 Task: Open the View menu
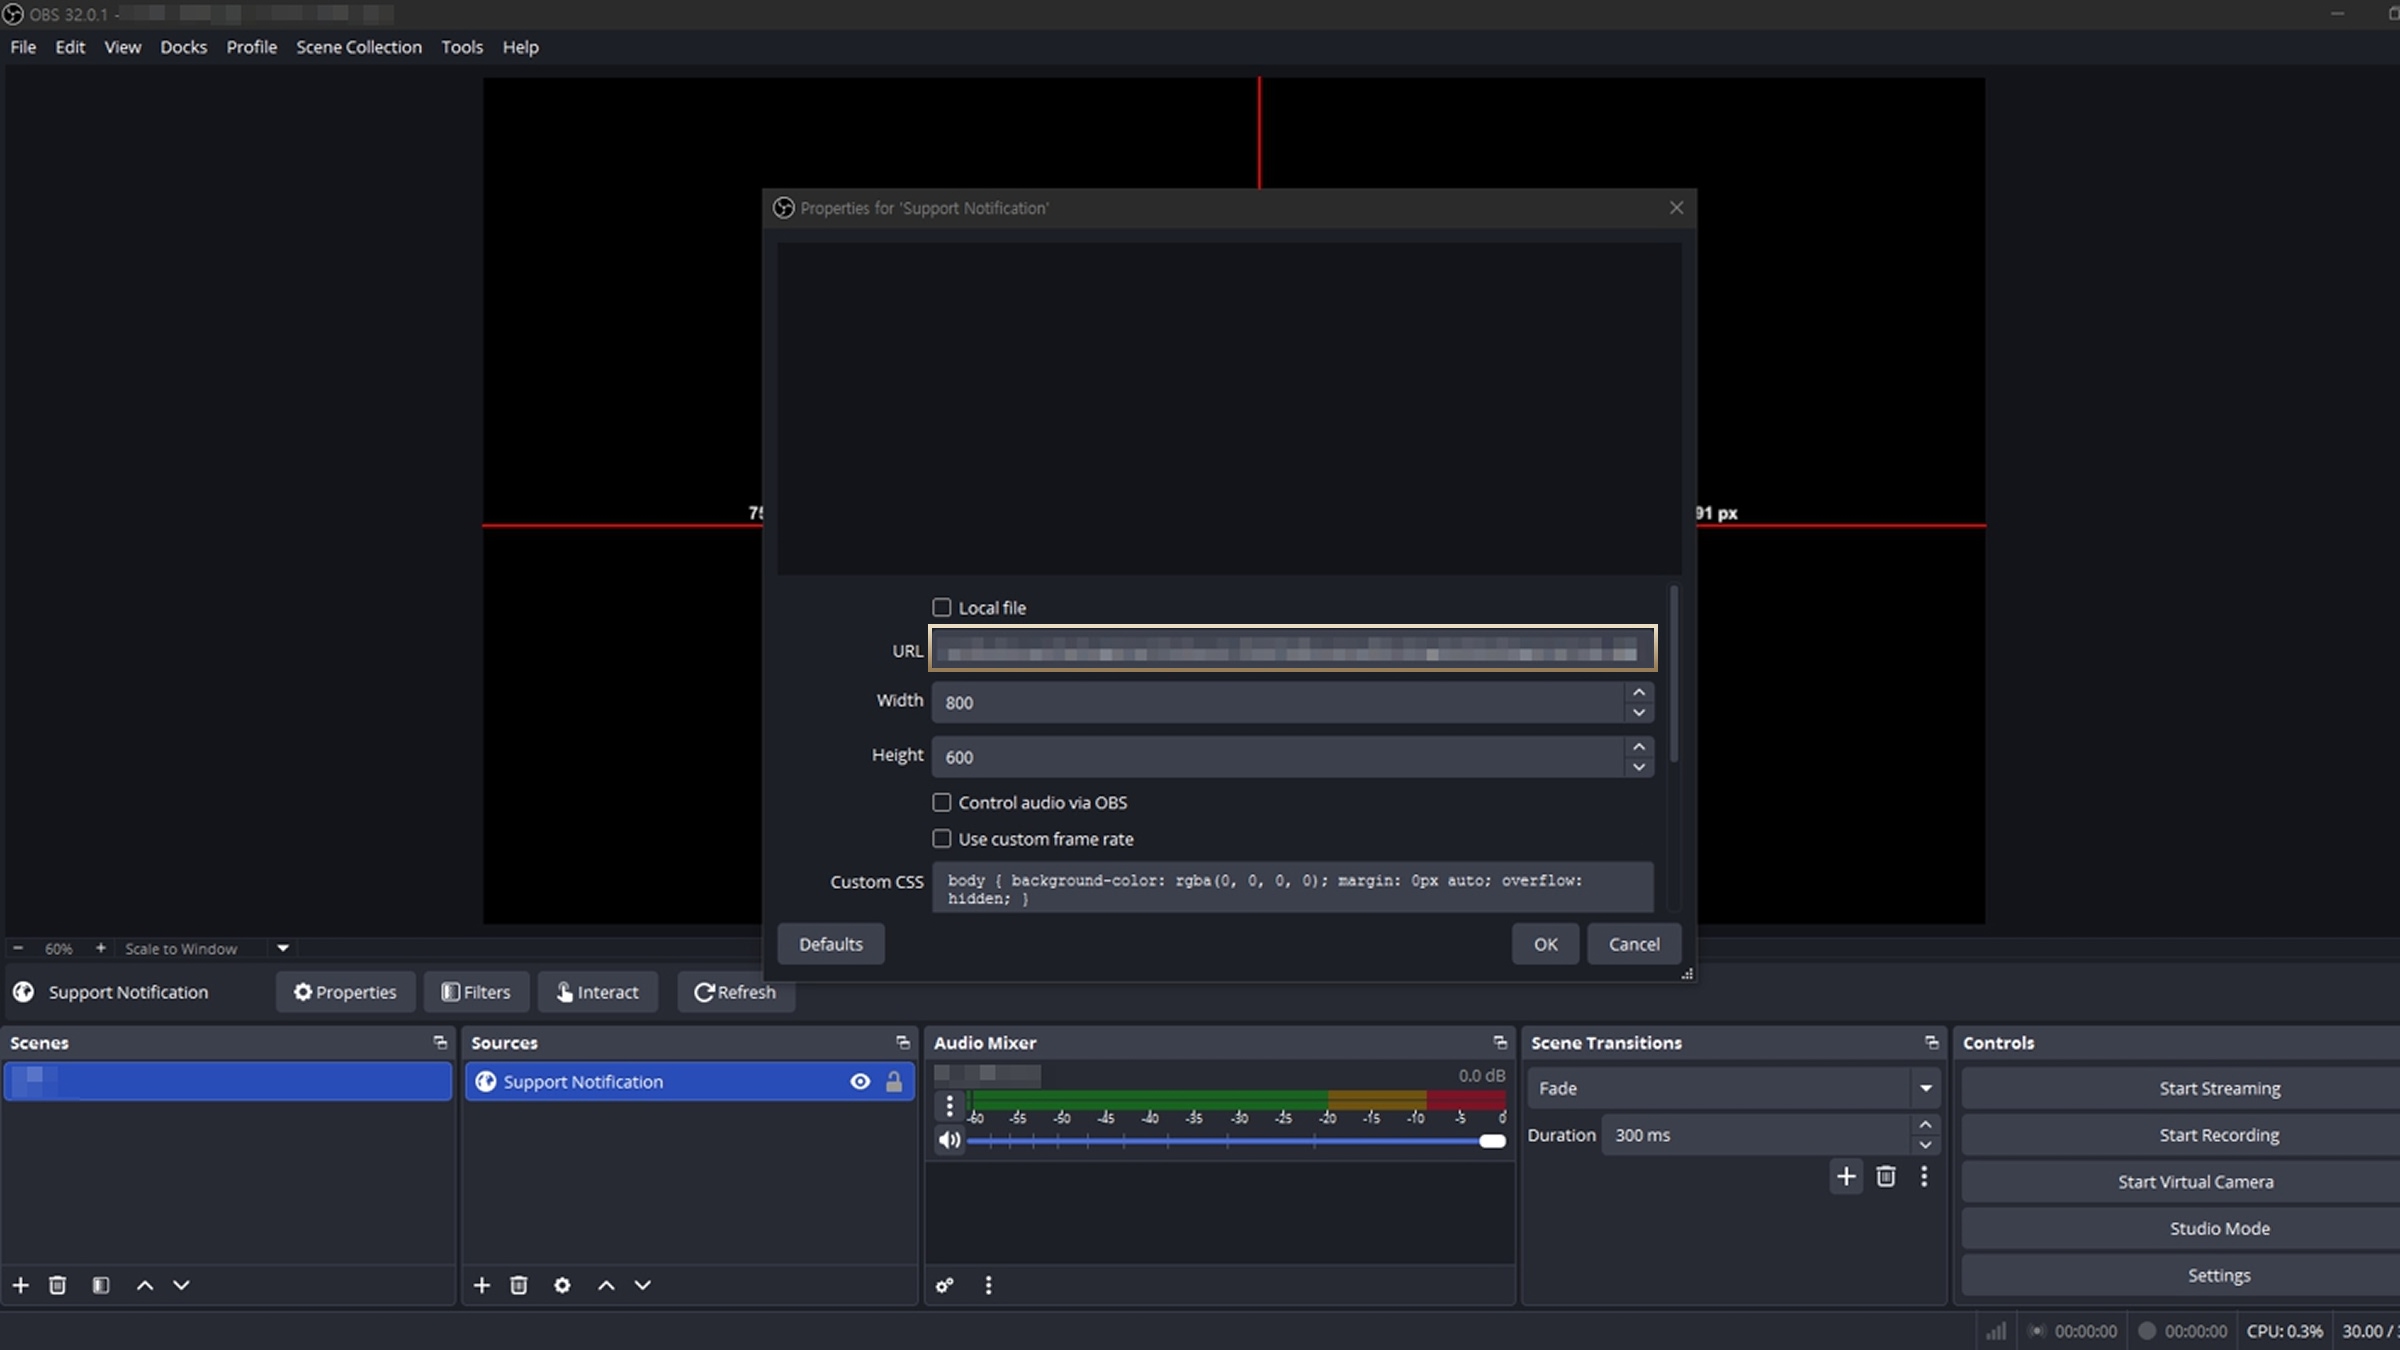tap(123, 47)
